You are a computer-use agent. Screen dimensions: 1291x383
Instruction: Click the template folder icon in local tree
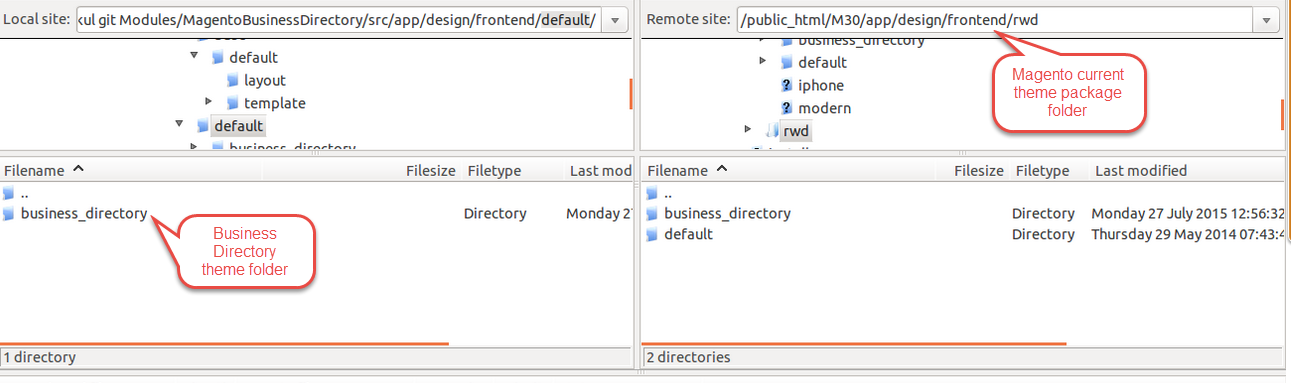coord(233,103)
